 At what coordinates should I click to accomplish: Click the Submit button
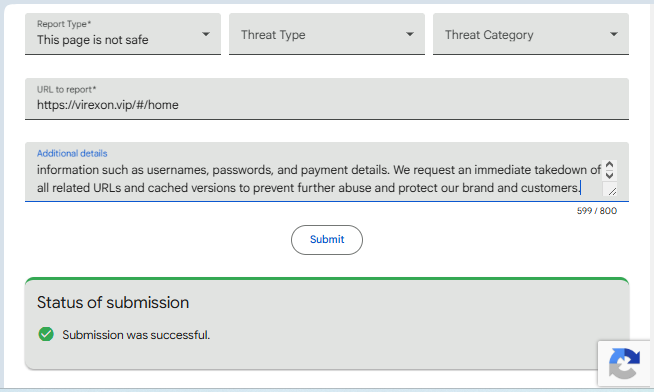click(x=327, y=240)
